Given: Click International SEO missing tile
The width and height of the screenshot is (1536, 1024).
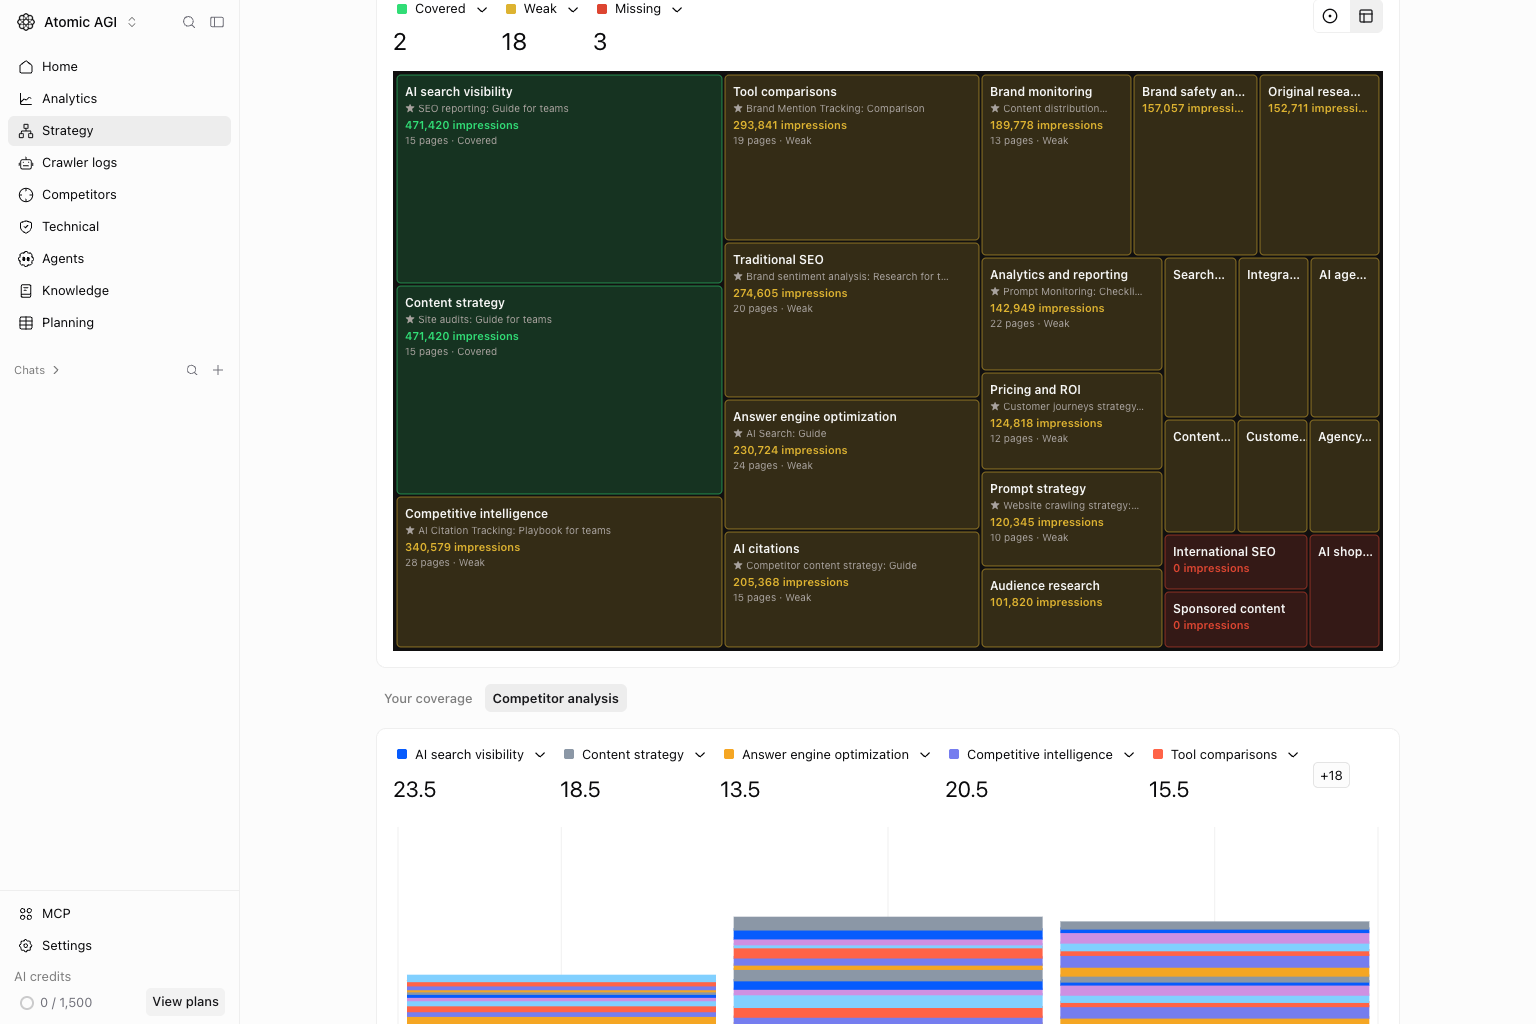Looking at the screenshot, I should pyautogui.click(x=1236, y=562).
